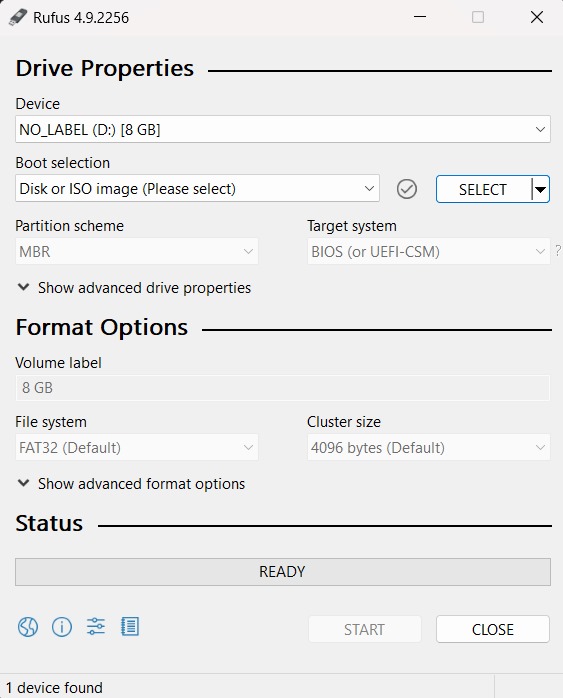Expand Show advanced format options

point(131,483)
